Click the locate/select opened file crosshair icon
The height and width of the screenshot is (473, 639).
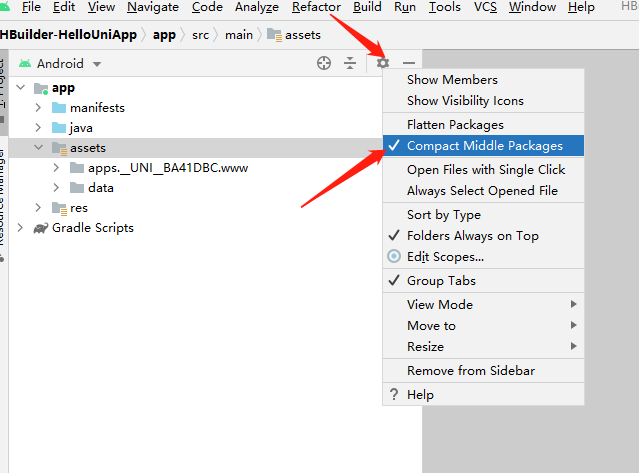coord(324,63)
